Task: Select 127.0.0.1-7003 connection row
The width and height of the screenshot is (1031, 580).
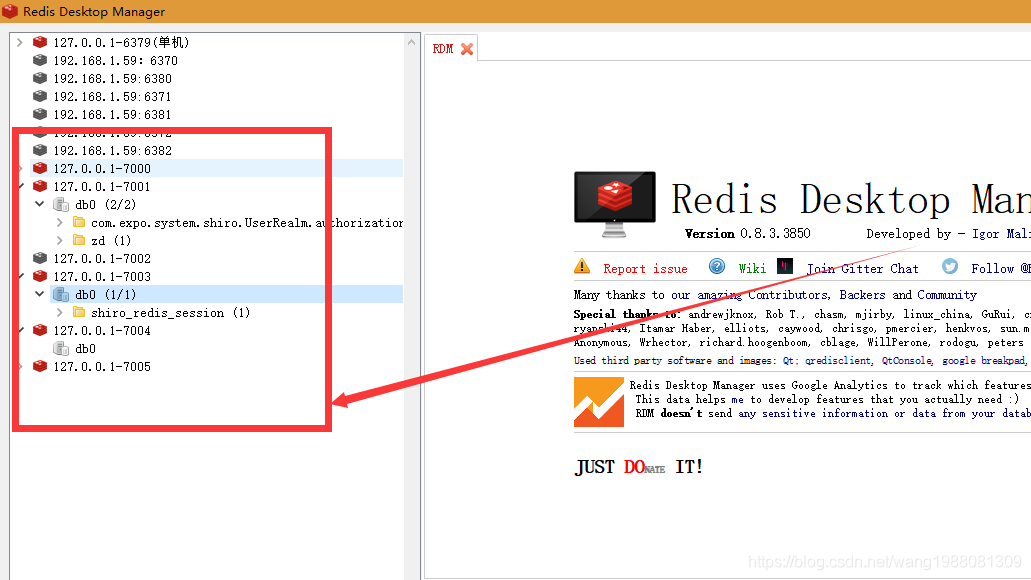Action: pyautogui.click(x=102, y=276)
